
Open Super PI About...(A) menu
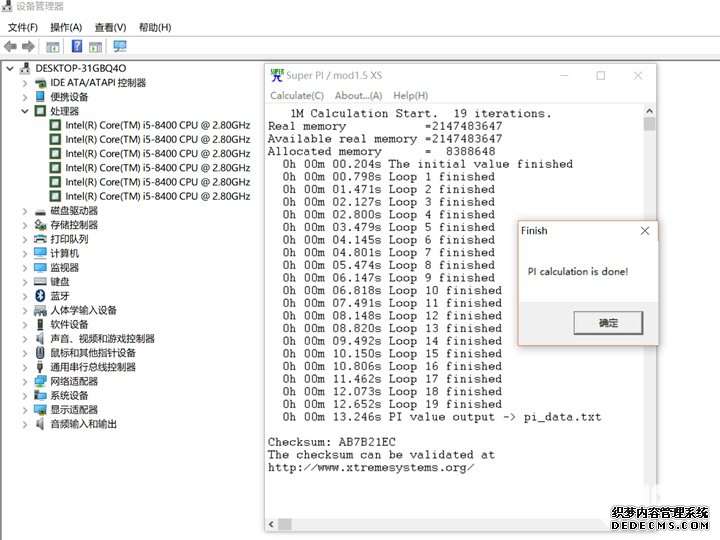click(x=358, y=96)
